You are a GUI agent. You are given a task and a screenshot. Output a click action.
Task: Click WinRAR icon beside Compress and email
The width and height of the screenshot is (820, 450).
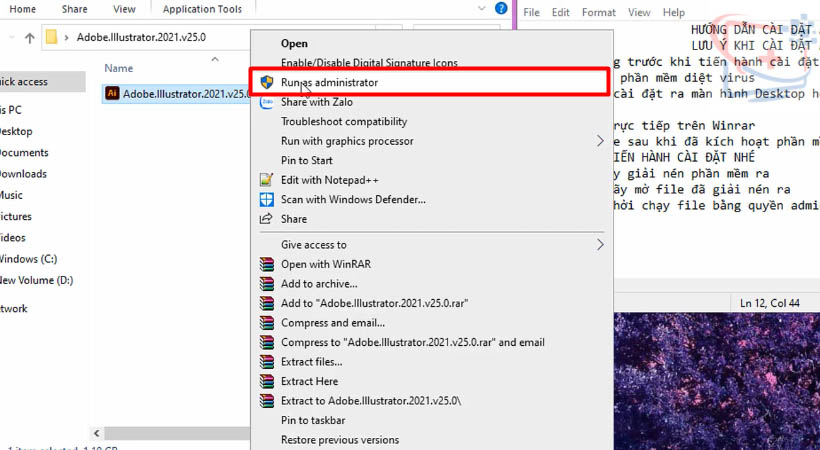tap(267, 323)
